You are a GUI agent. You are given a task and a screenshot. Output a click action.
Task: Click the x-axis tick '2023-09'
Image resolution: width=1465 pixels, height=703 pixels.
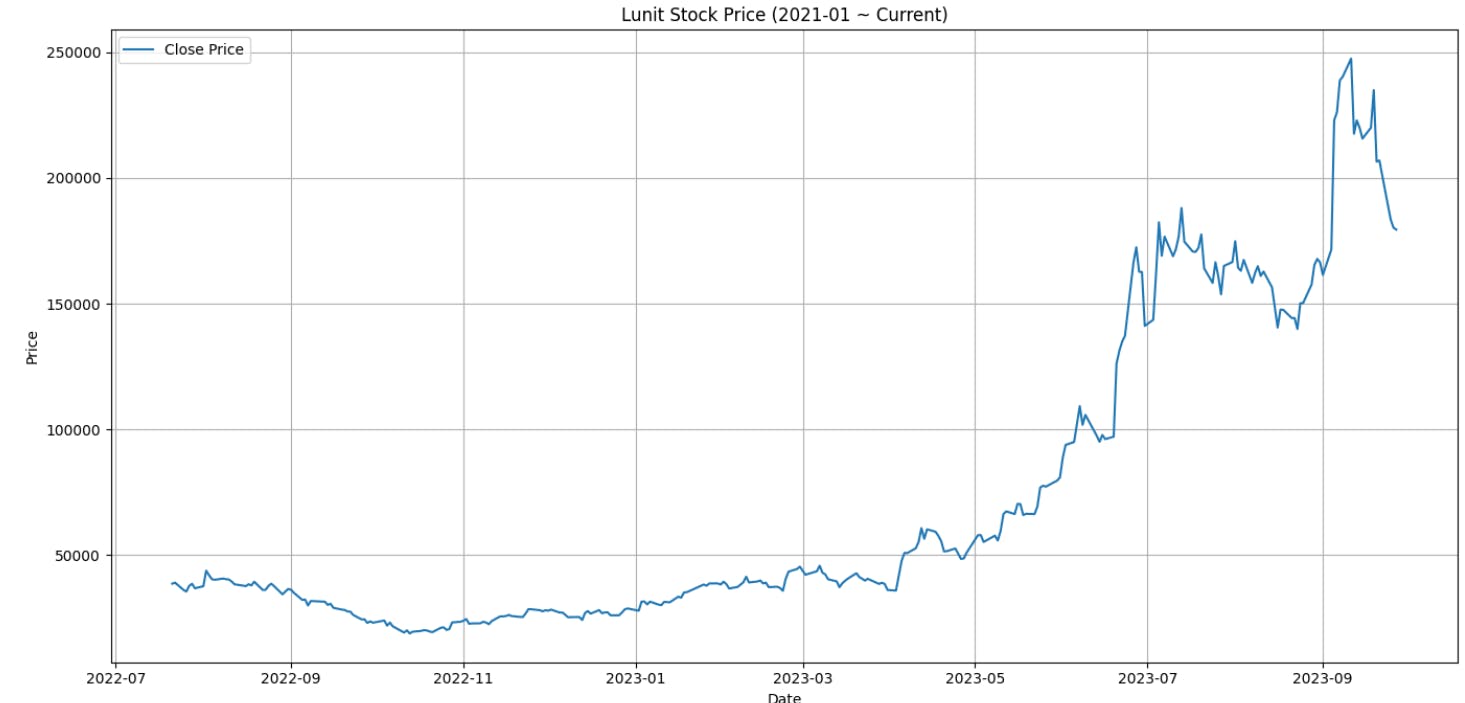tap(1322, 677)
